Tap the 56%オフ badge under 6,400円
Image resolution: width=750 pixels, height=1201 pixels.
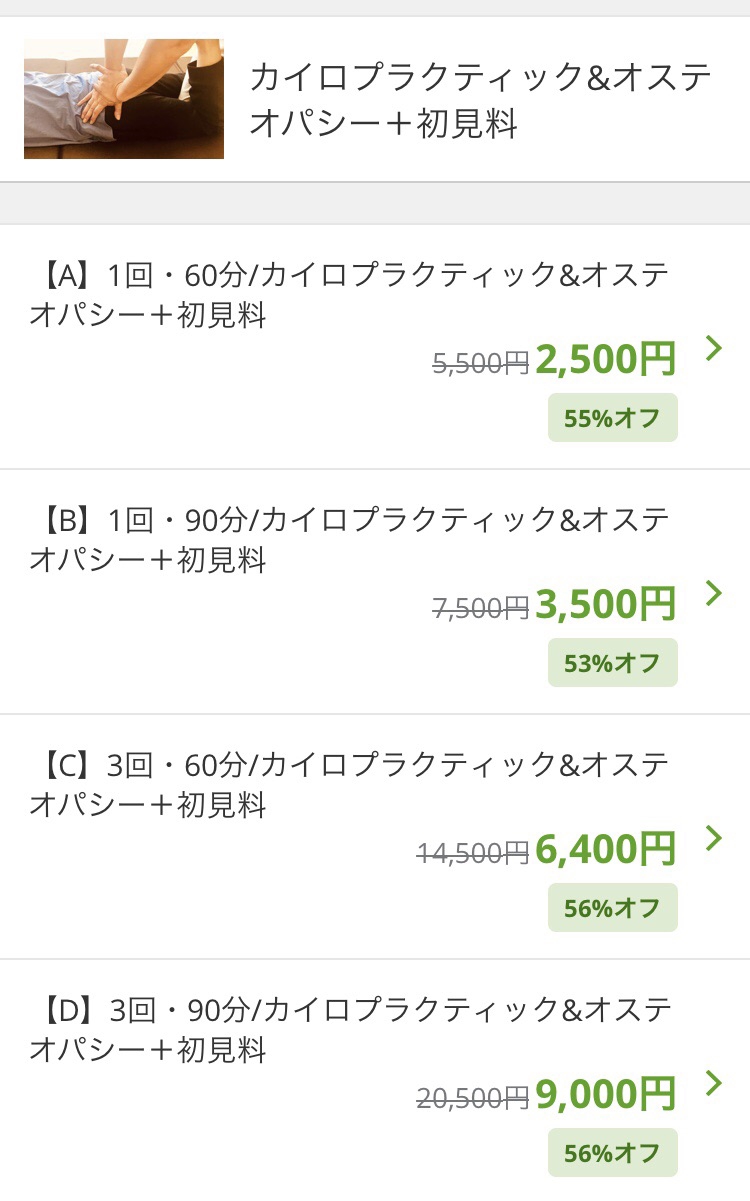pos(612,908)
